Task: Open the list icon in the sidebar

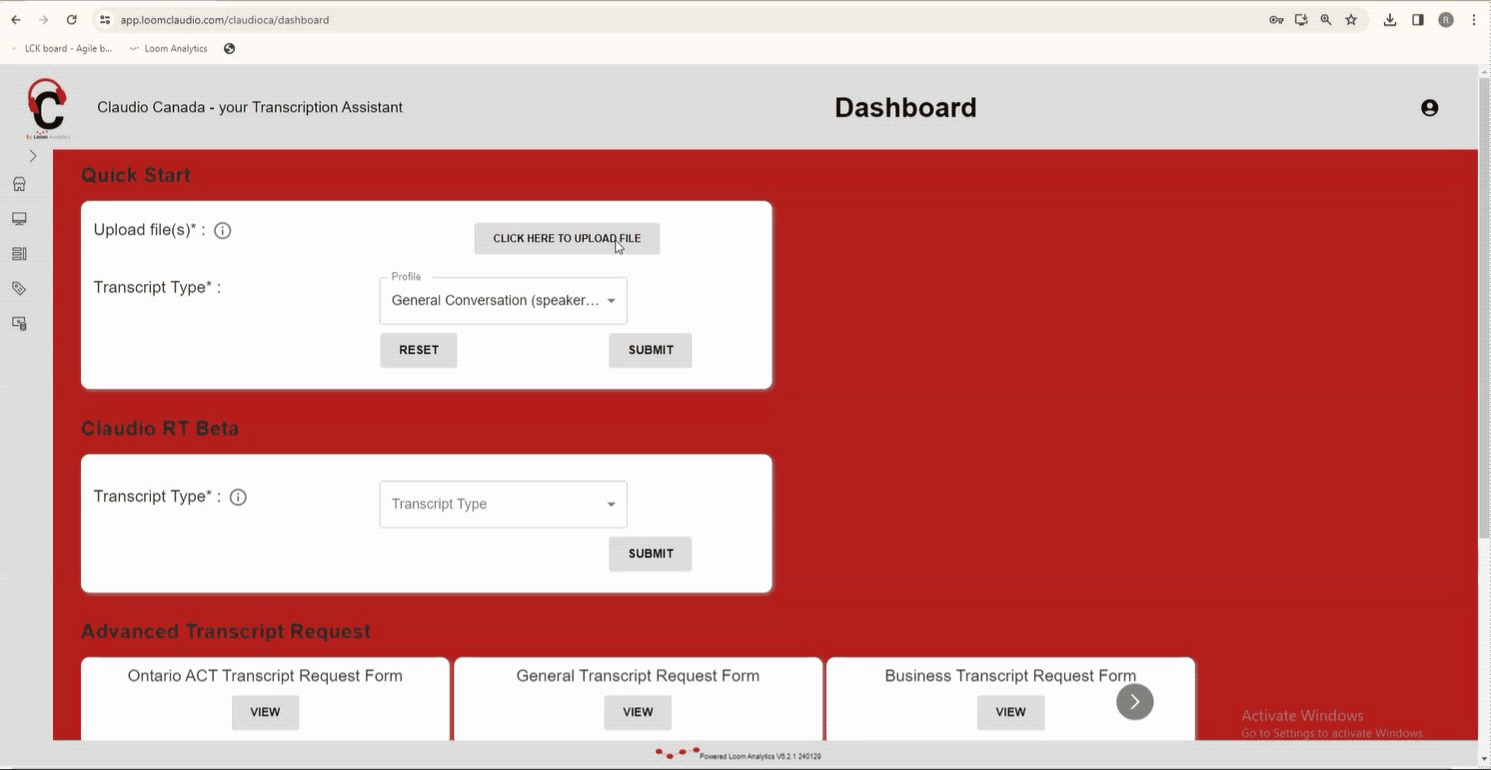Action: 19,254
